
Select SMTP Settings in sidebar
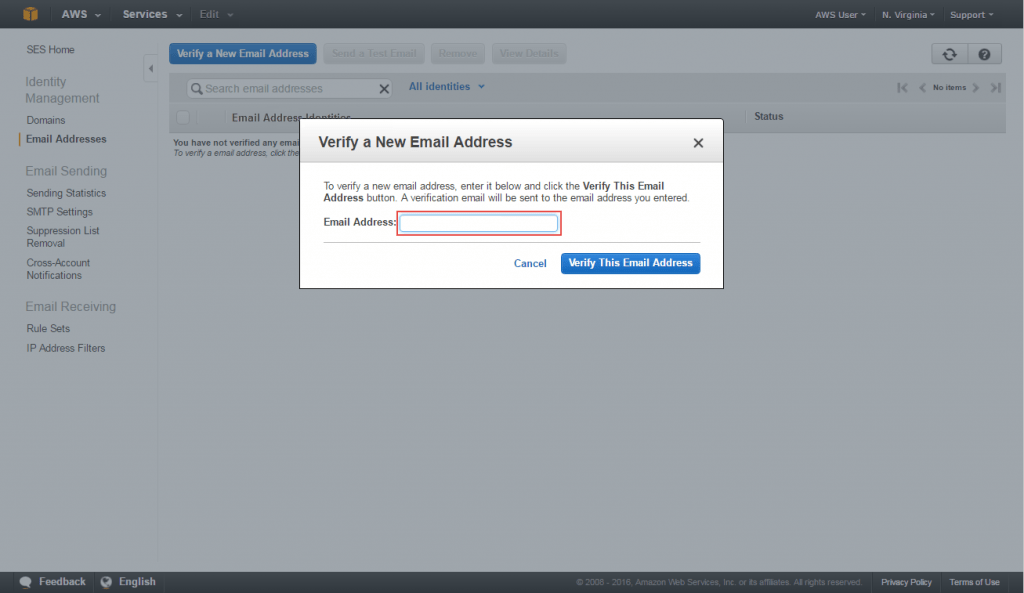click(60, 212)
